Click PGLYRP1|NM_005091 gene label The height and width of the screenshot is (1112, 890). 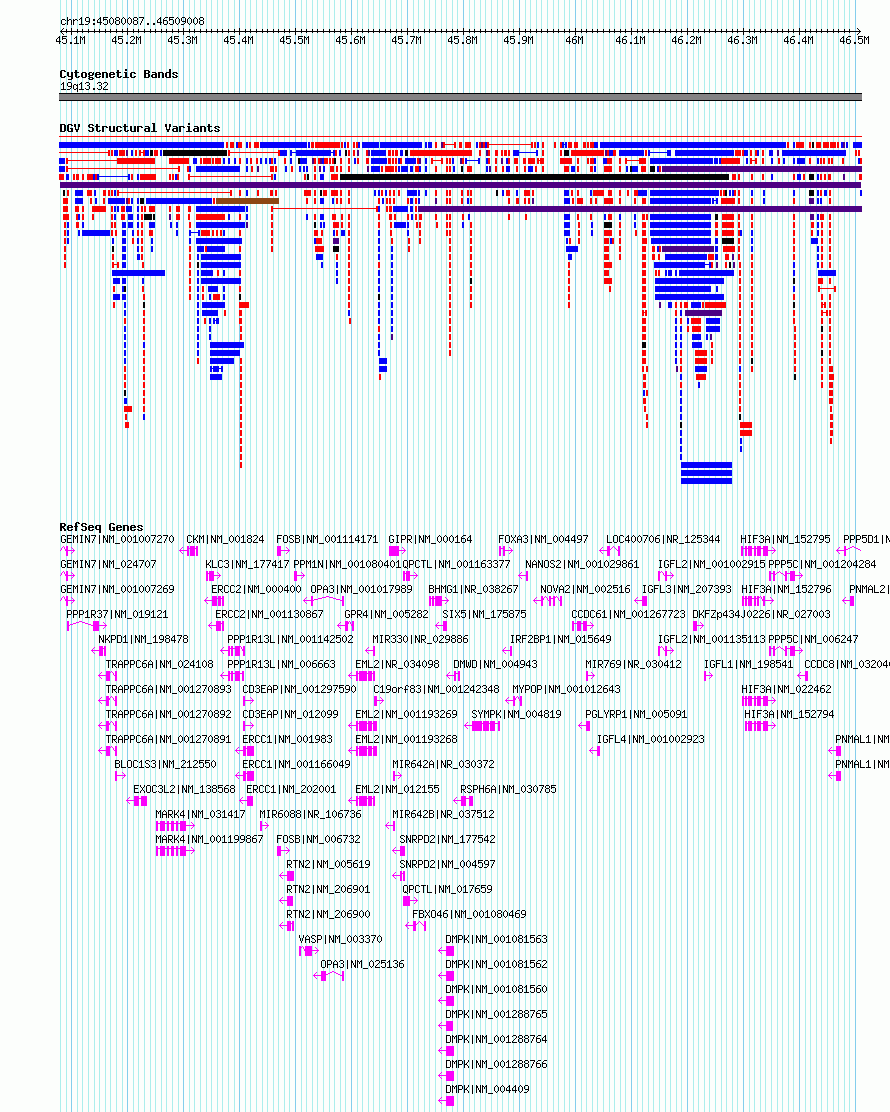[x=636, y=713]
